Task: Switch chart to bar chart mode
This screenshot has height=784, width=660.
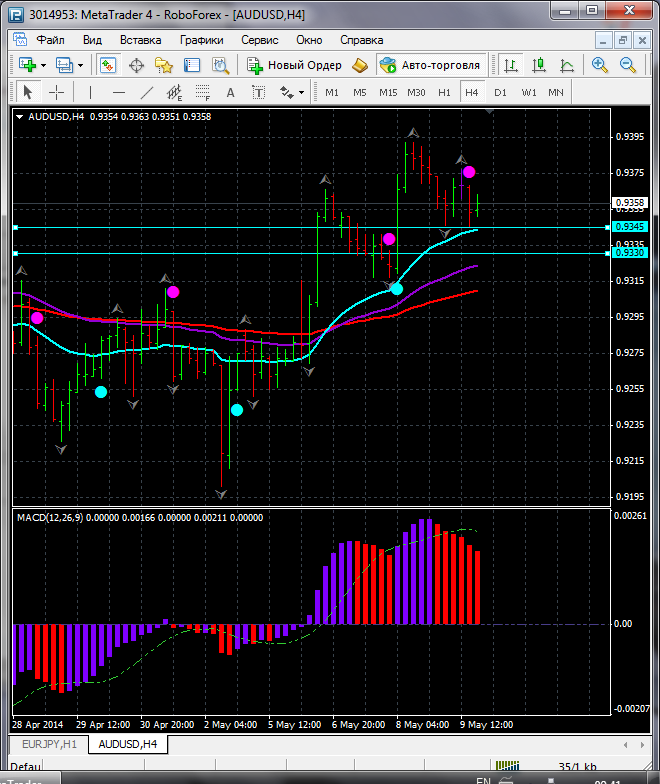Action: (511, 65)
